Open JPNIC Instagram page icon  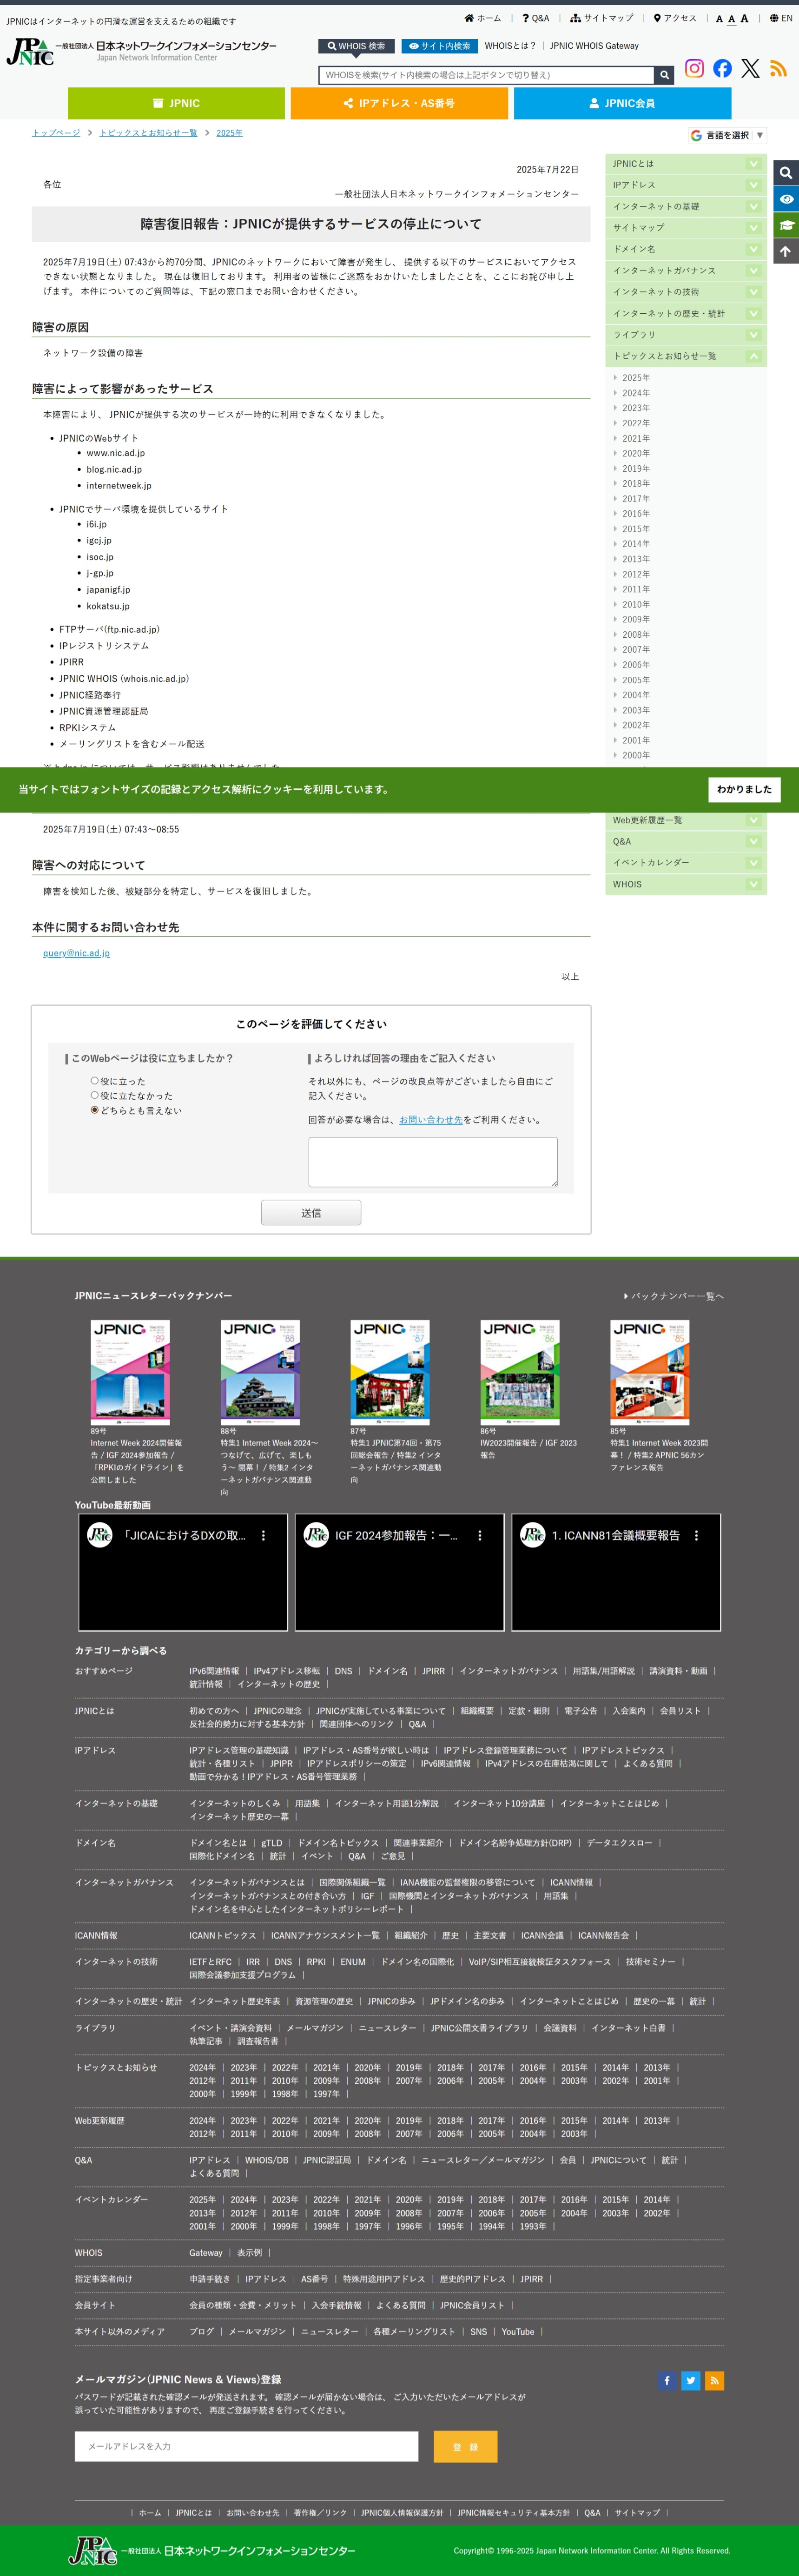tap(694, 68)
